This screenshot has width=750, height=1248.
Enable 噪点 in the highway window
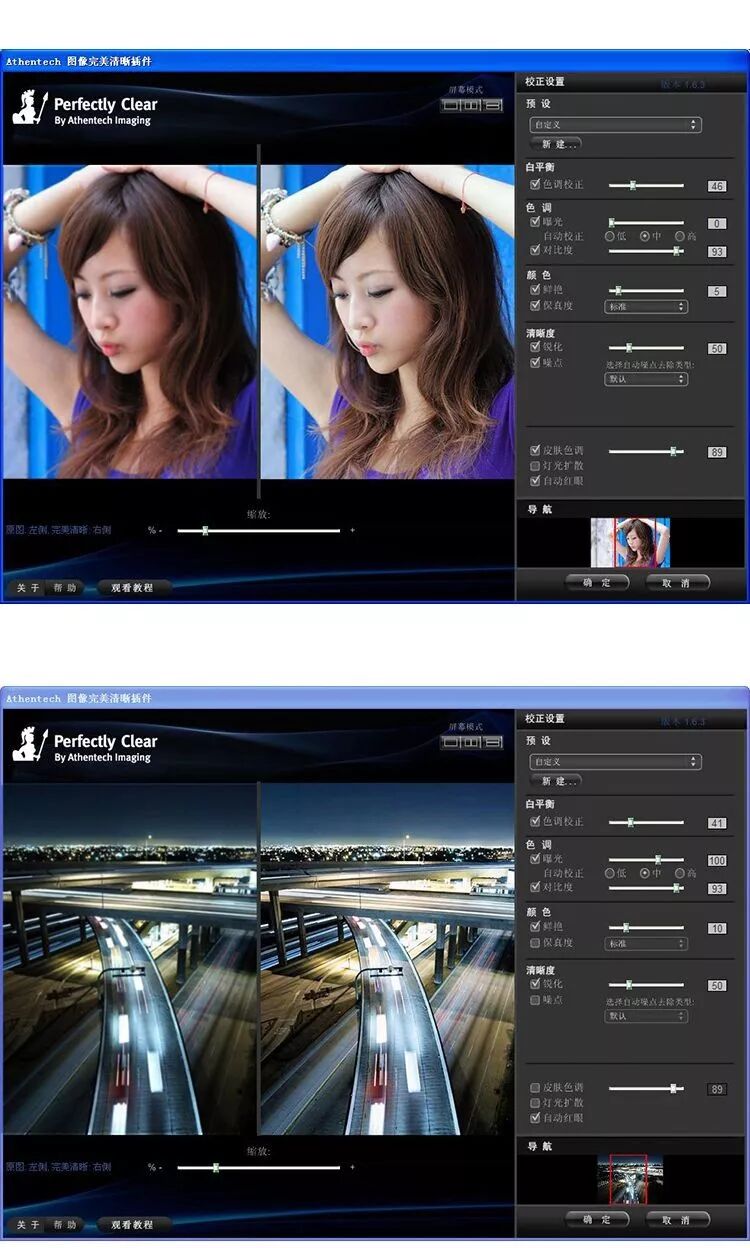tap(535, 999)
